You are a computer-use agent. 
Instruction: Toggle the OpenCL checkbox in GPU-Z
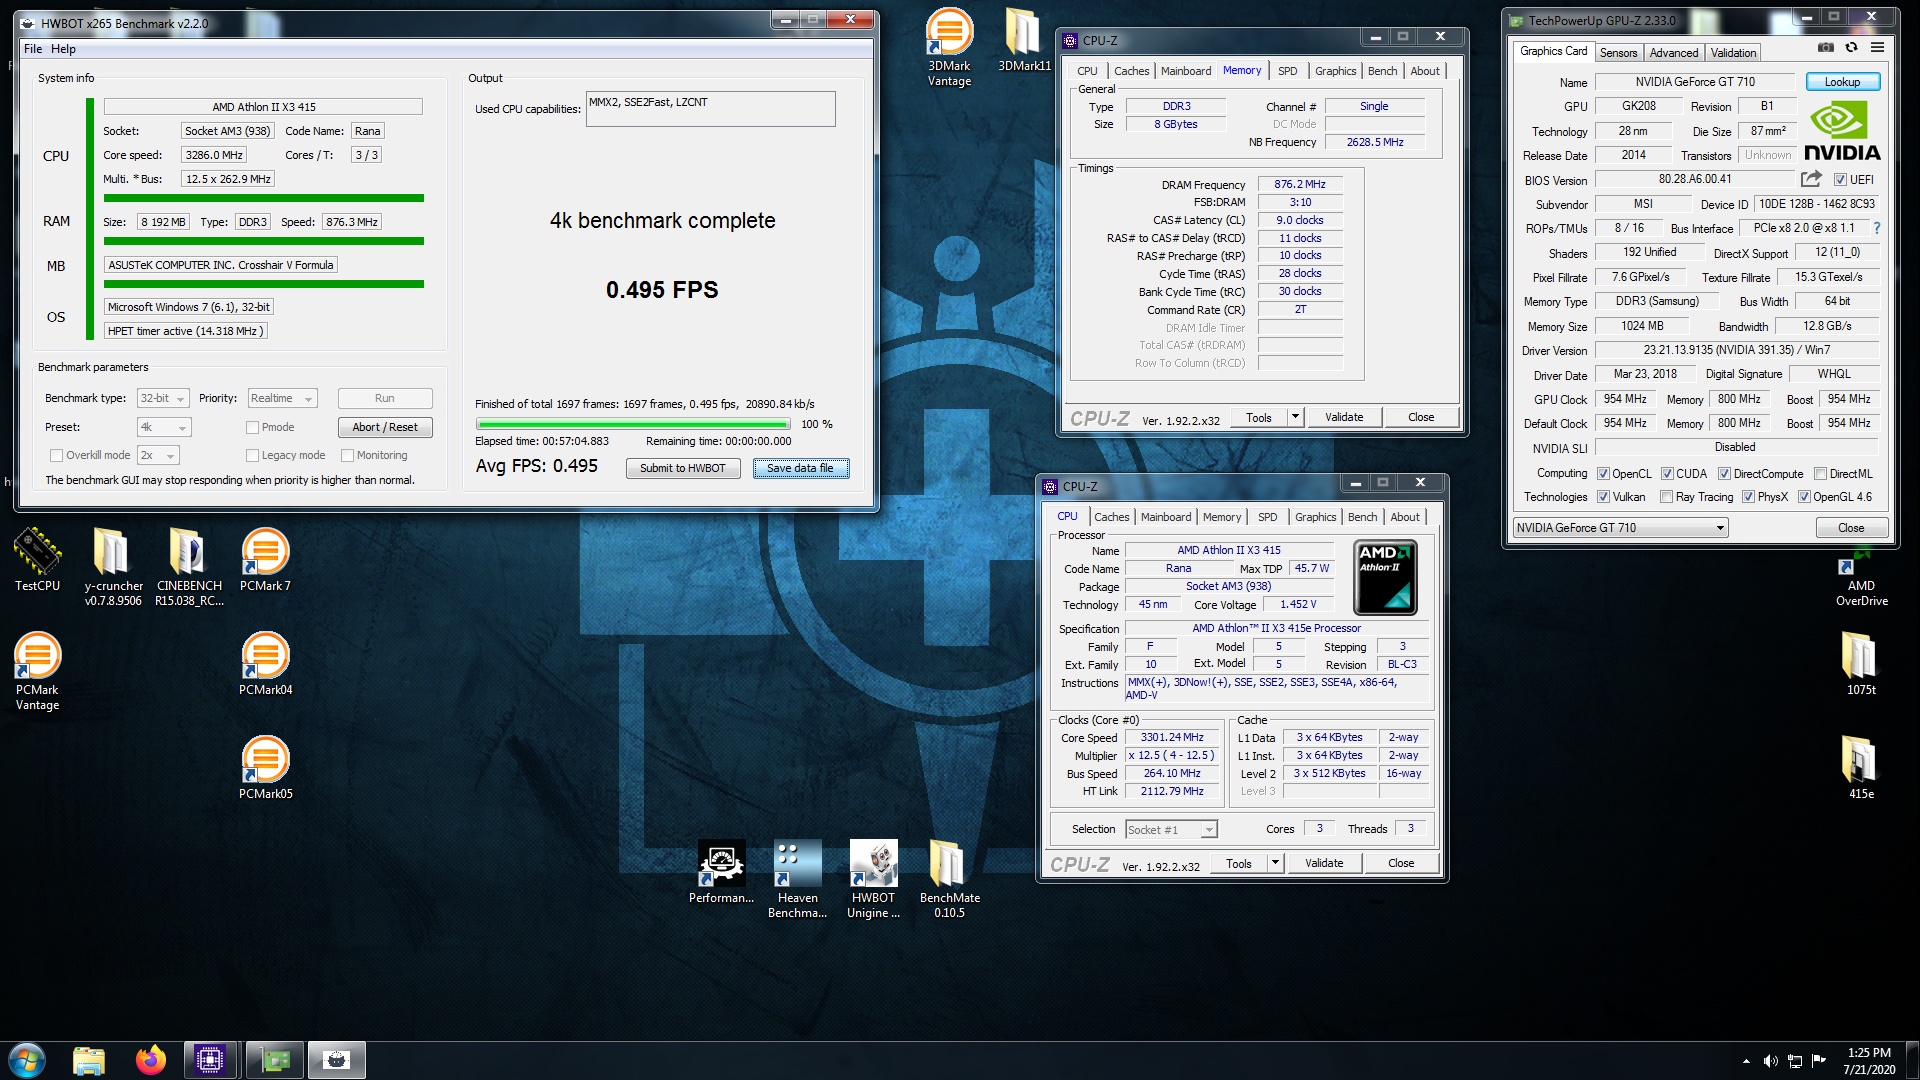point(1603,474)
